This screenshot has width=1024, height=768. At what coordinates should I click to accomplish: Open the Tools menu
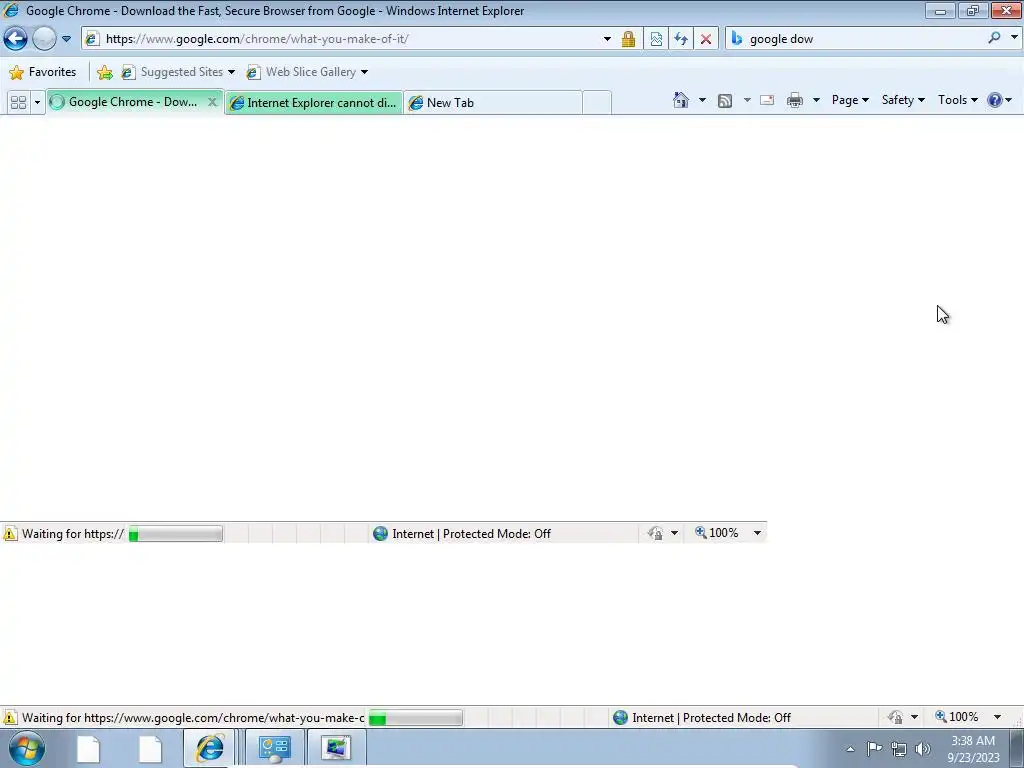(957, 100)
